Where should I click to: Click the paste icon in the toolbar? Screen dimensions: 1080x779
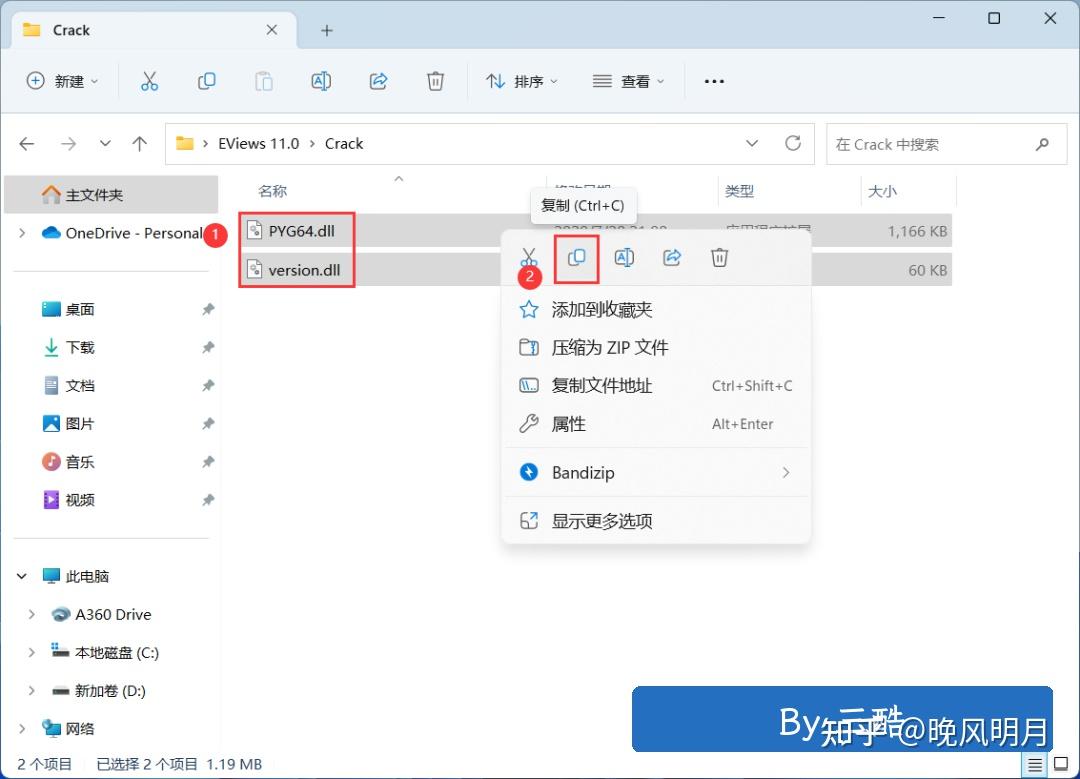263,81
